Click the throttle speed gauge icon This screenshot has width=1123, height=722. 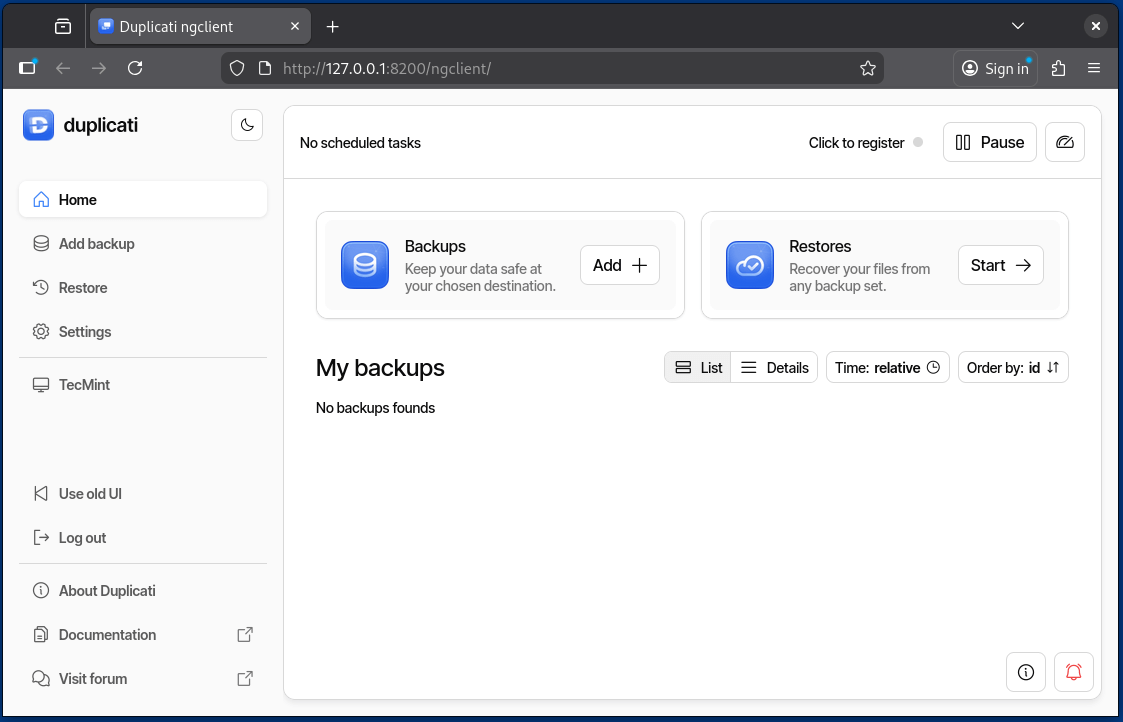(x=1064, y=143)
